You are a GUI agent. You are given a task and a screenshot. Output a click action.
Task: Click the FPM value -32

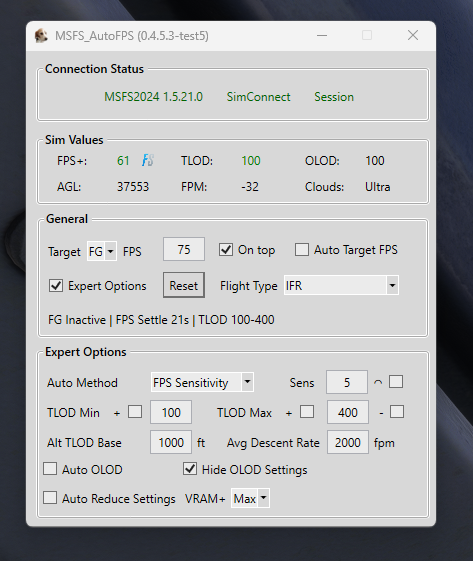coord(250,187)
